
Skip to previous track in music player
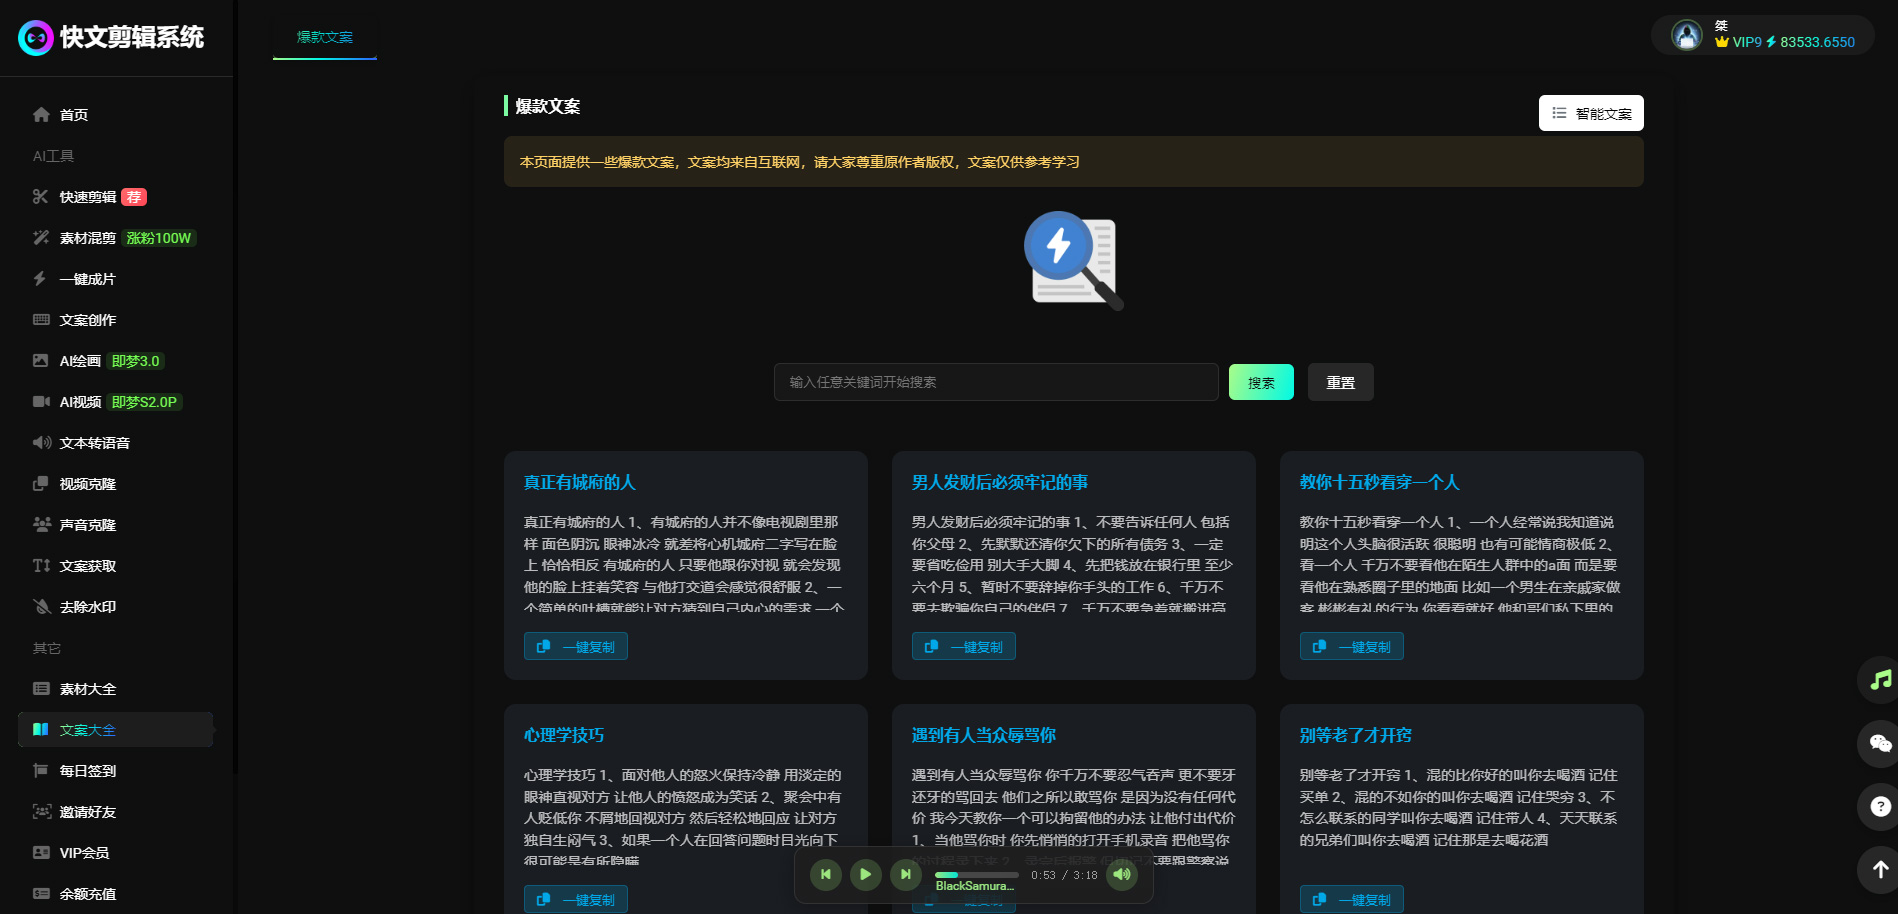point(825,874)
